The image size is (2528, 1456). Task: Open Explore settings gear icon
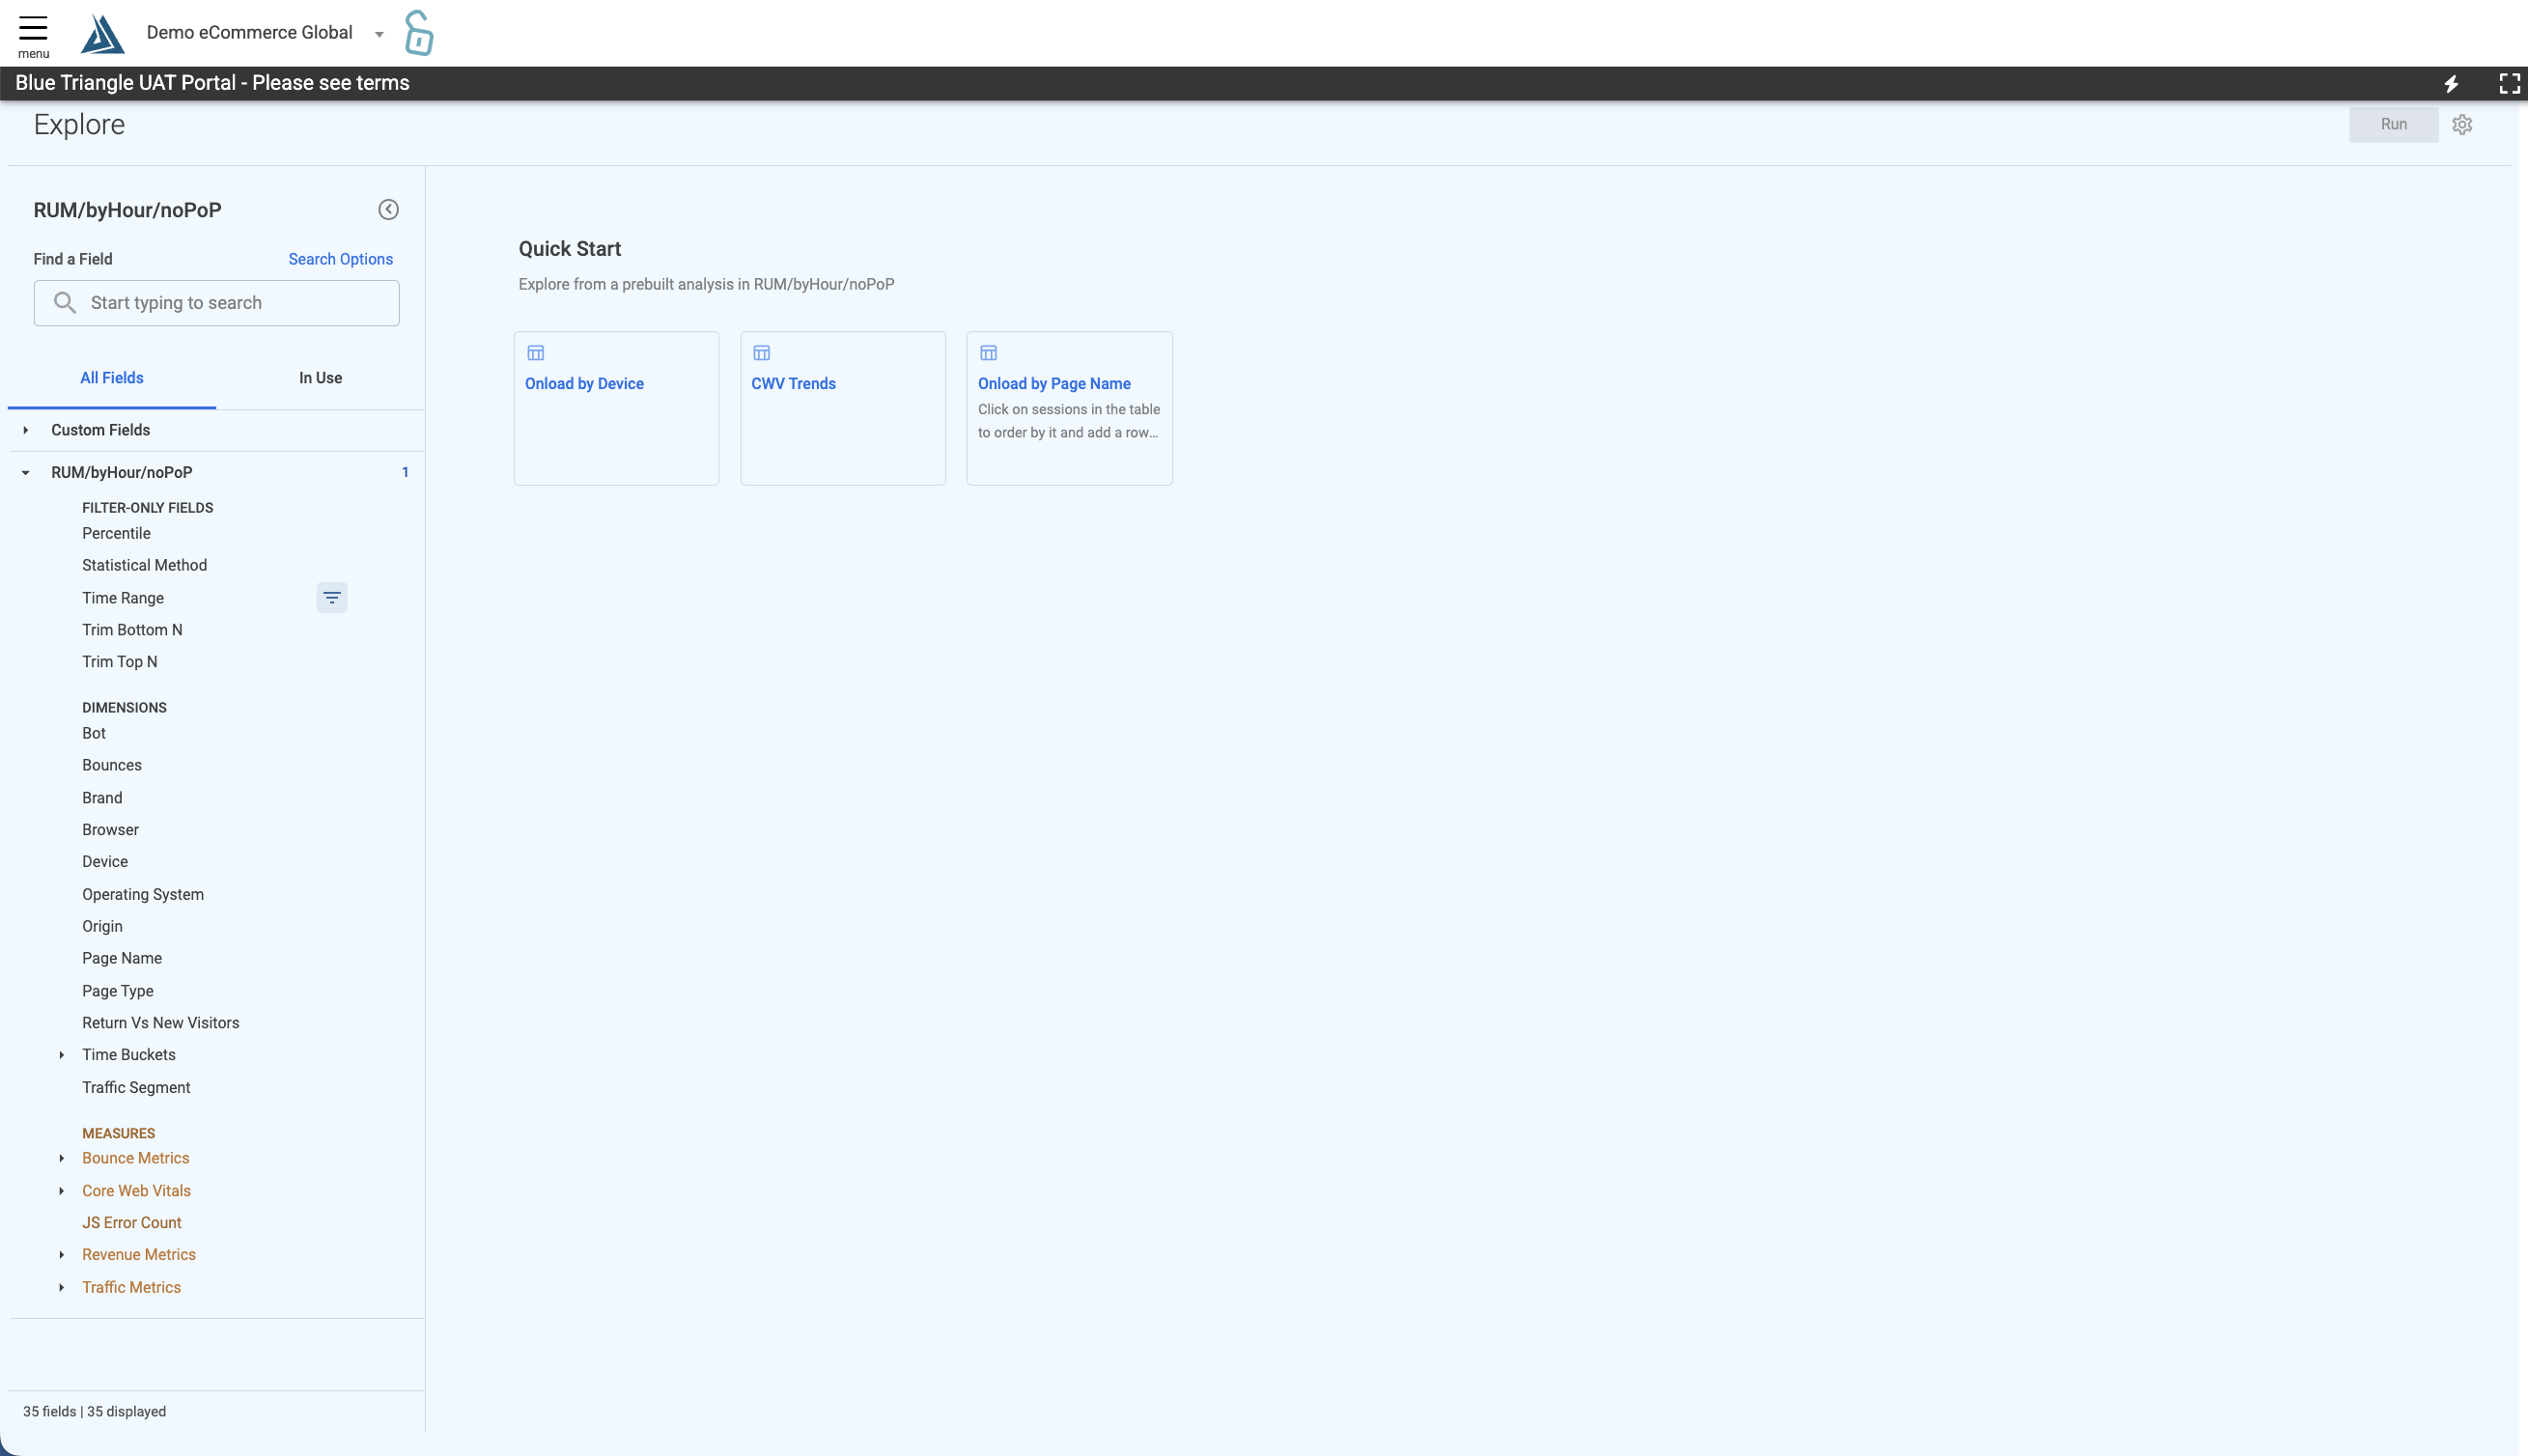(x=2462, y=125)
